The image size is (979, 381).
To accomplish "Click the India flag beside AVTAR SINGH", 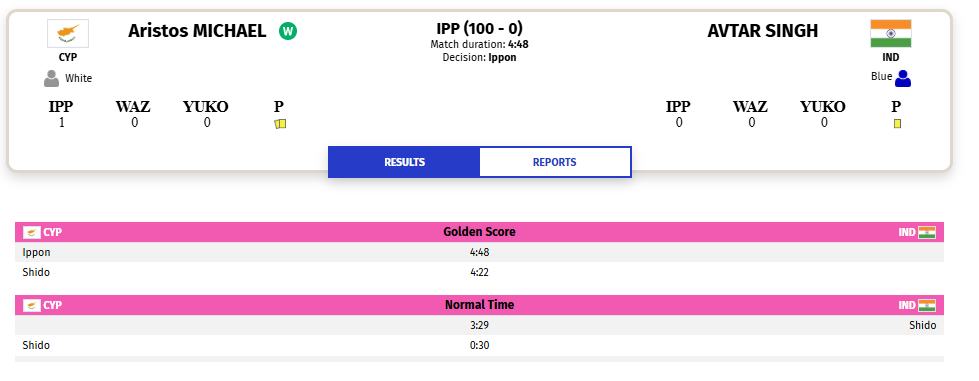I will (891, 33).
